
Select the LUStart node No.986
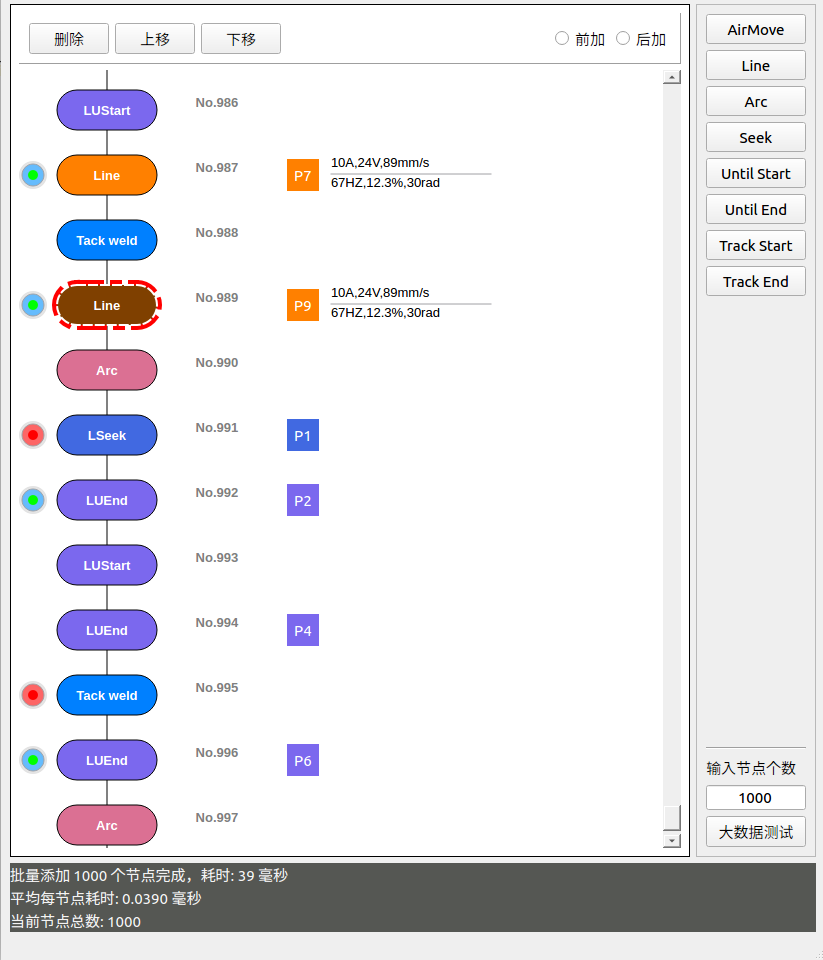pos(107,110)
